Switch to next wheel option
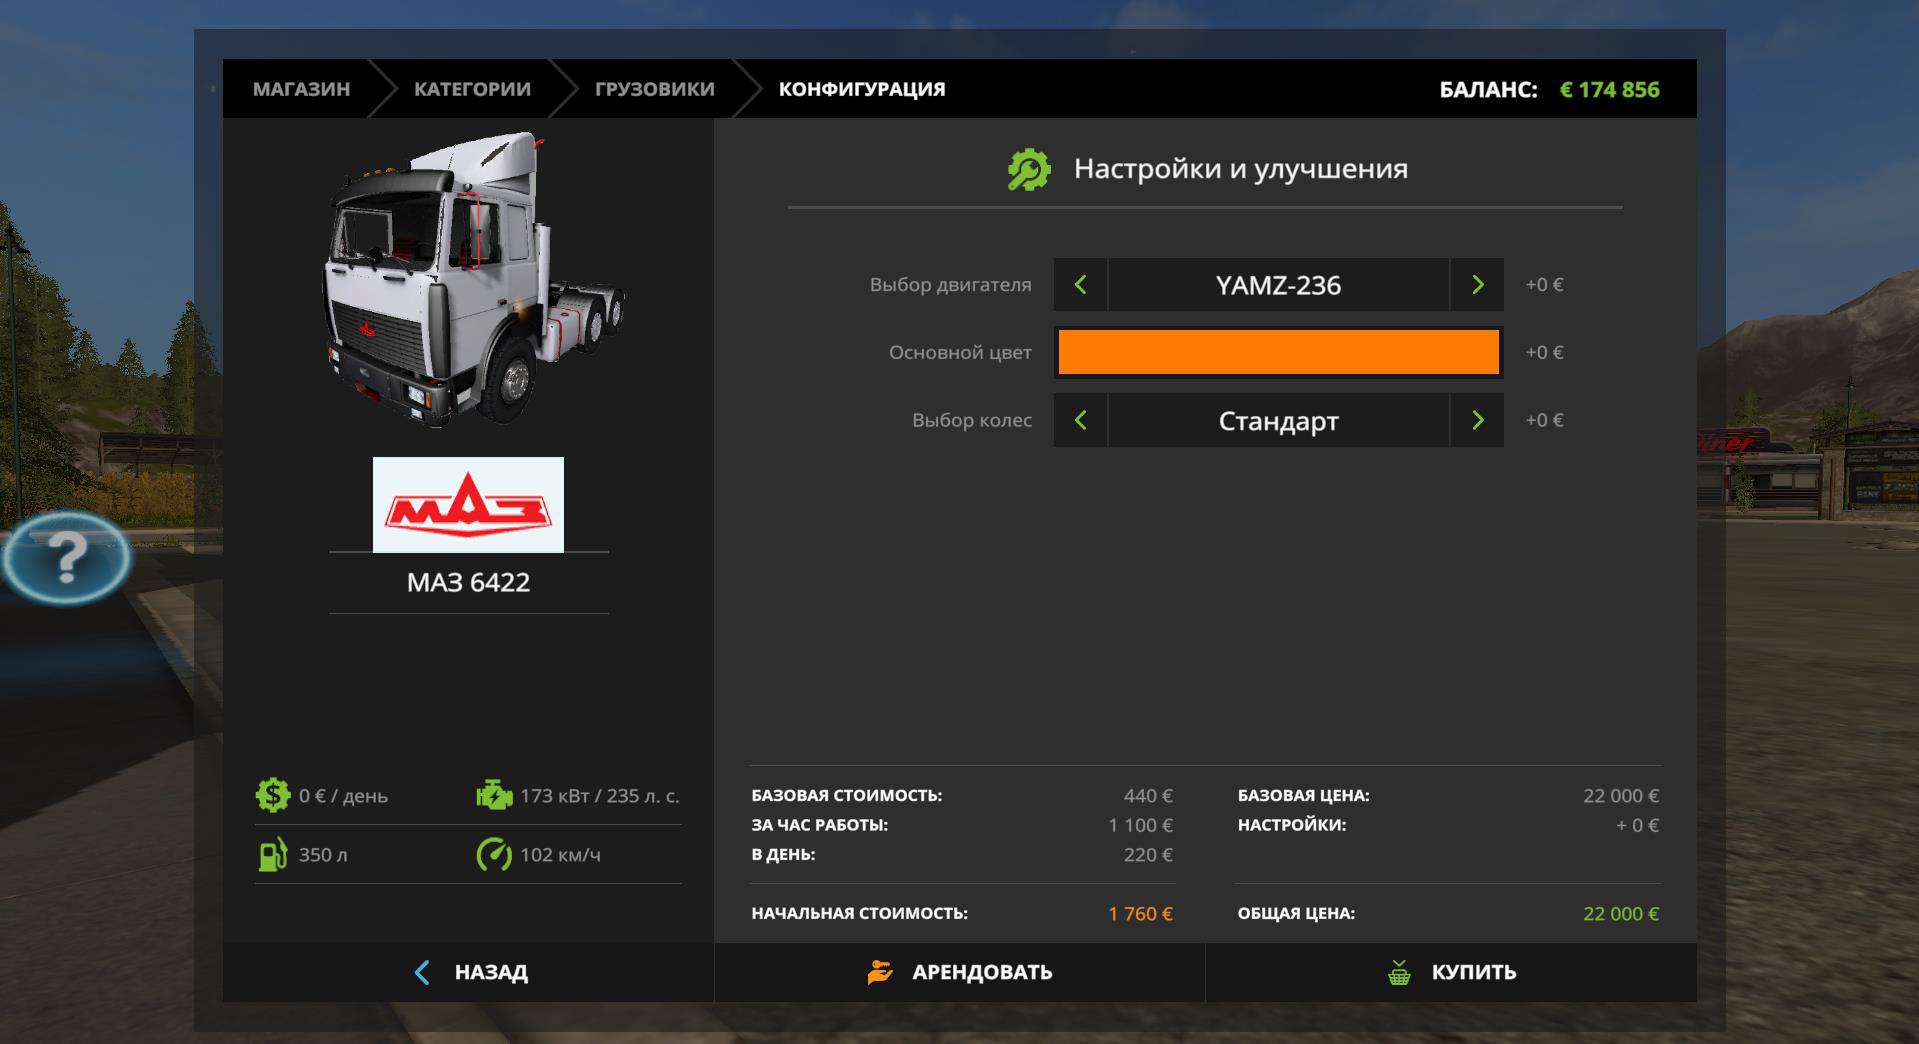The image size is (1919, 1044). coord(1477,421)
